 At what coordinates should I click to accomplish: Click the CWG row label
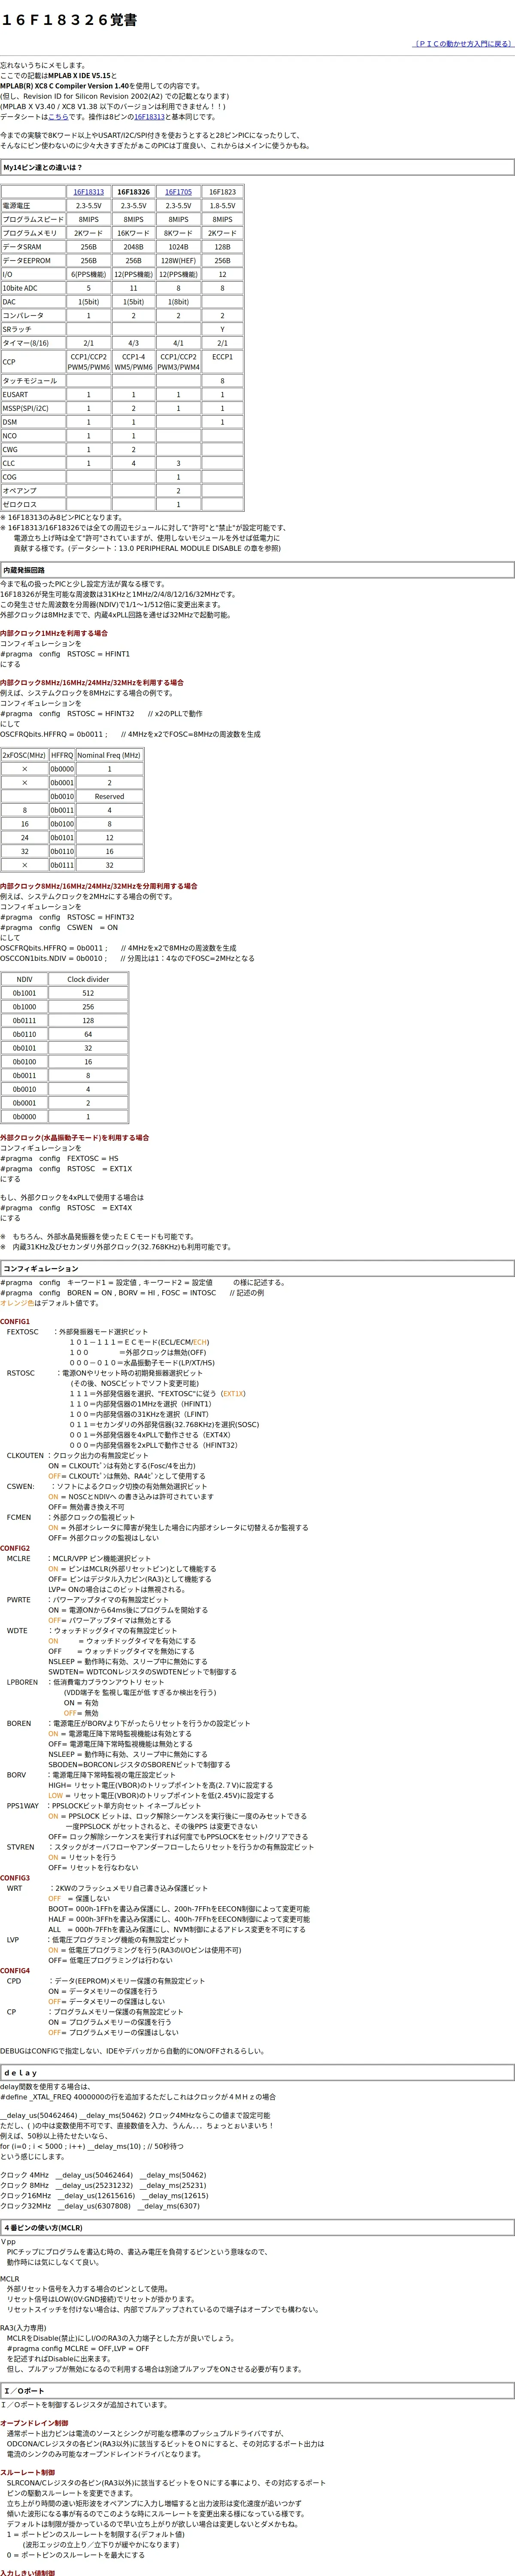(x=33, y=450)
